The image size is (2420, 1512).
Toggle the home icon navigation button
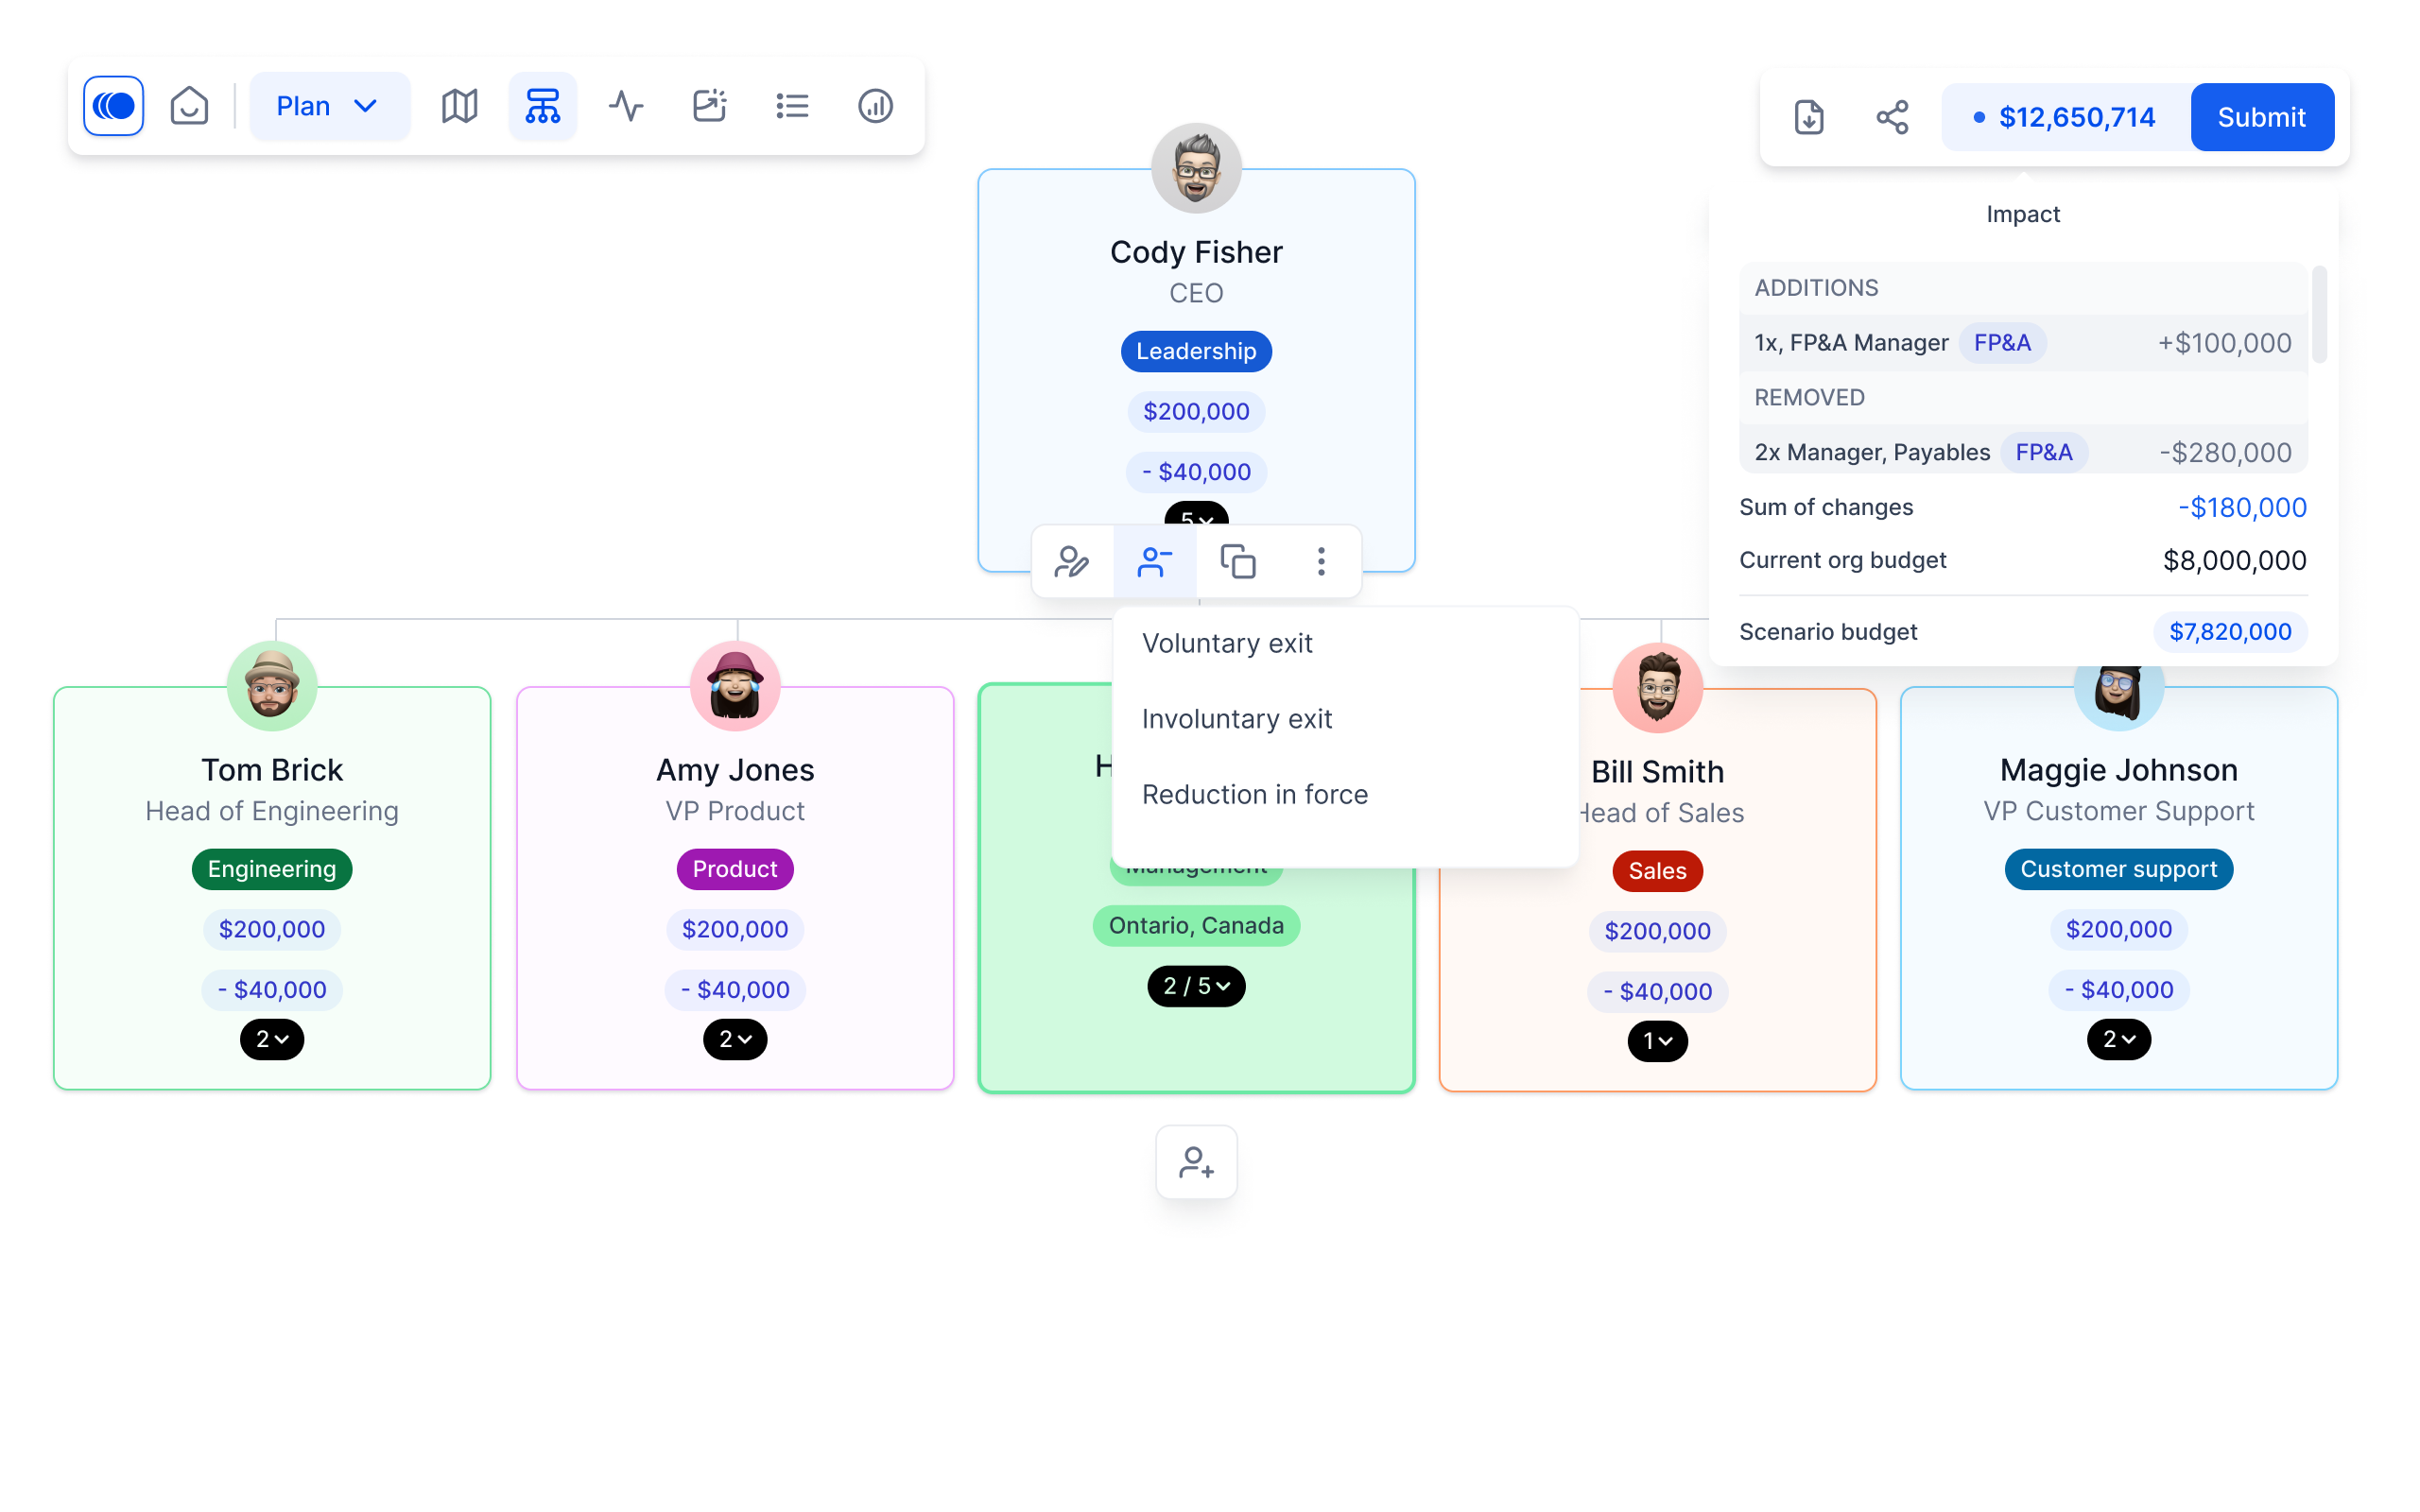[x=190, y=106]
